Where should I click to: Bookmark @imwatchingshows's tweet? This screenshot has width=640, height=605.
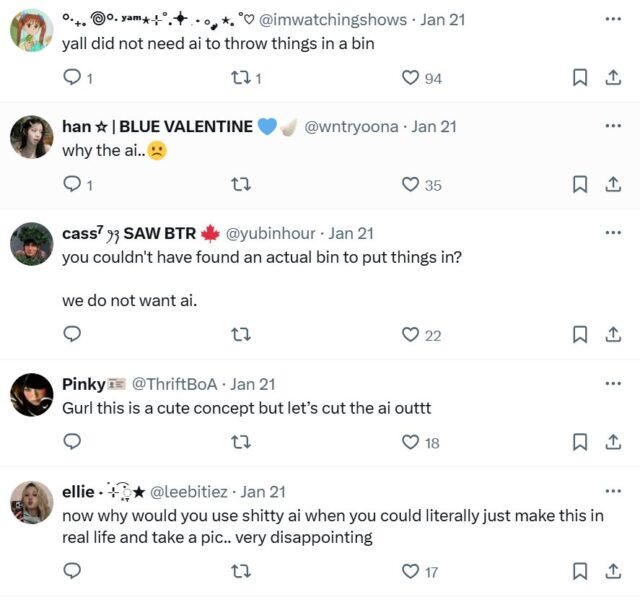579,78
